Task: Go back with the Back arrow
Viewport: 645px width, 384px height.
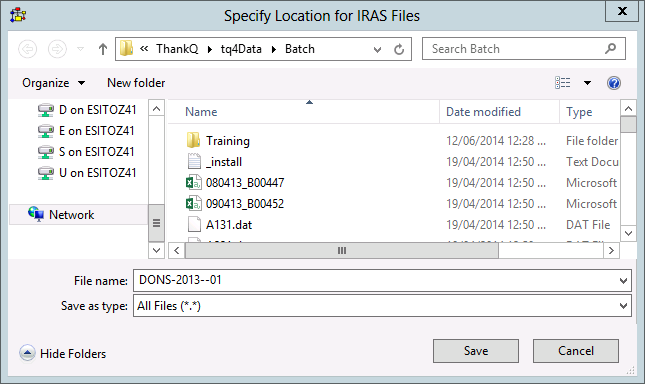Action: point(28,49)
